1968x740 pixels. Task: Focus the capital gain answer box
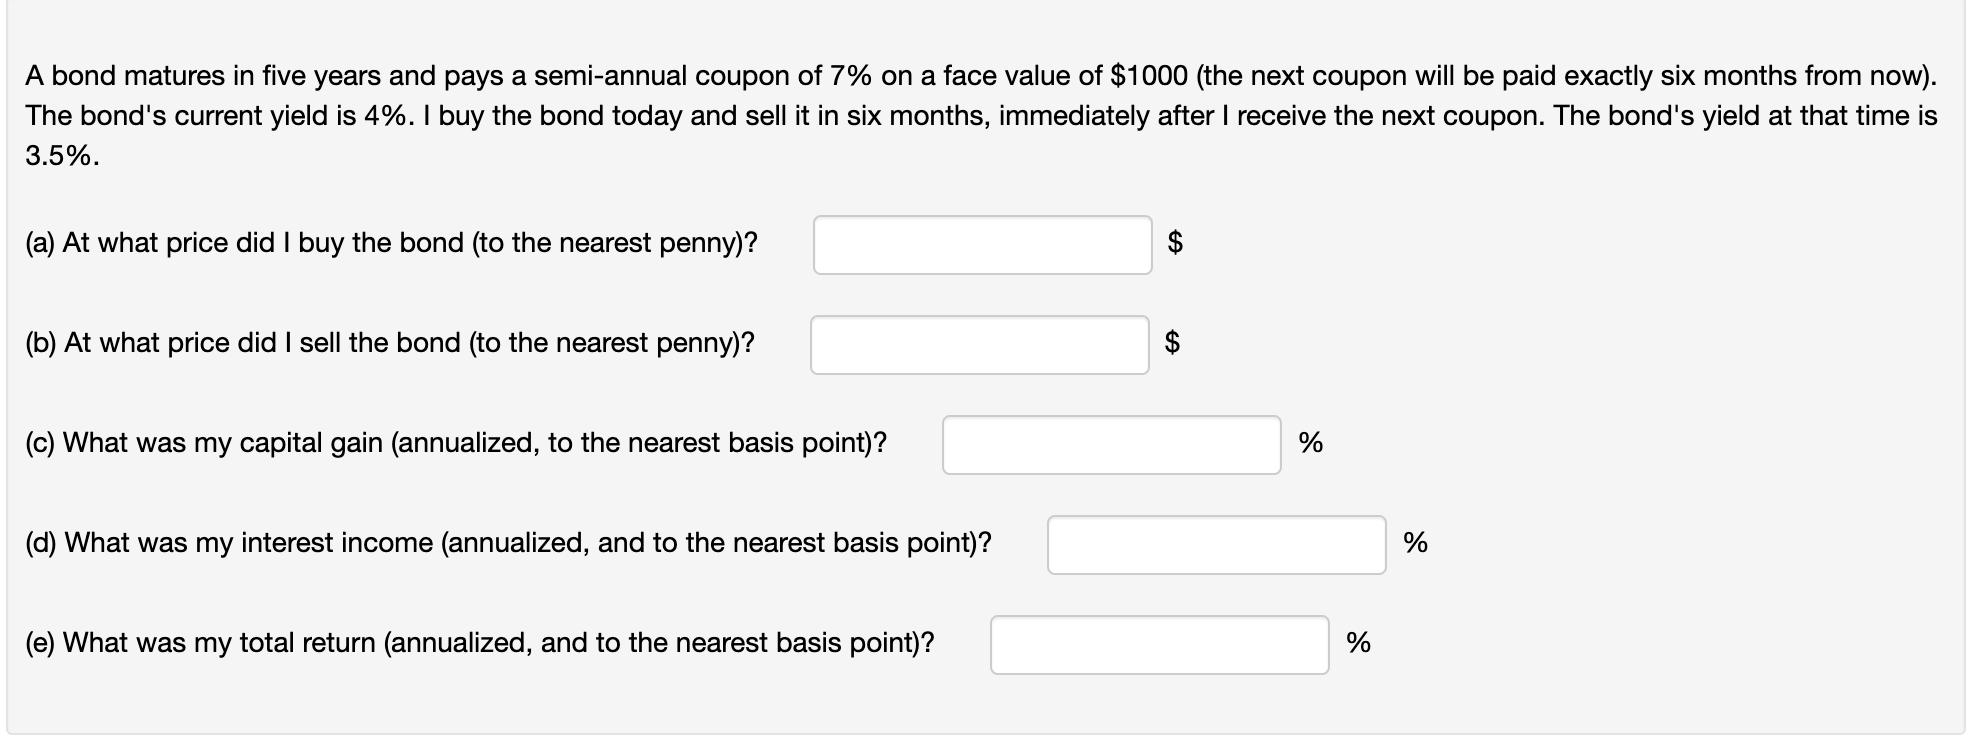point(1110,445)
